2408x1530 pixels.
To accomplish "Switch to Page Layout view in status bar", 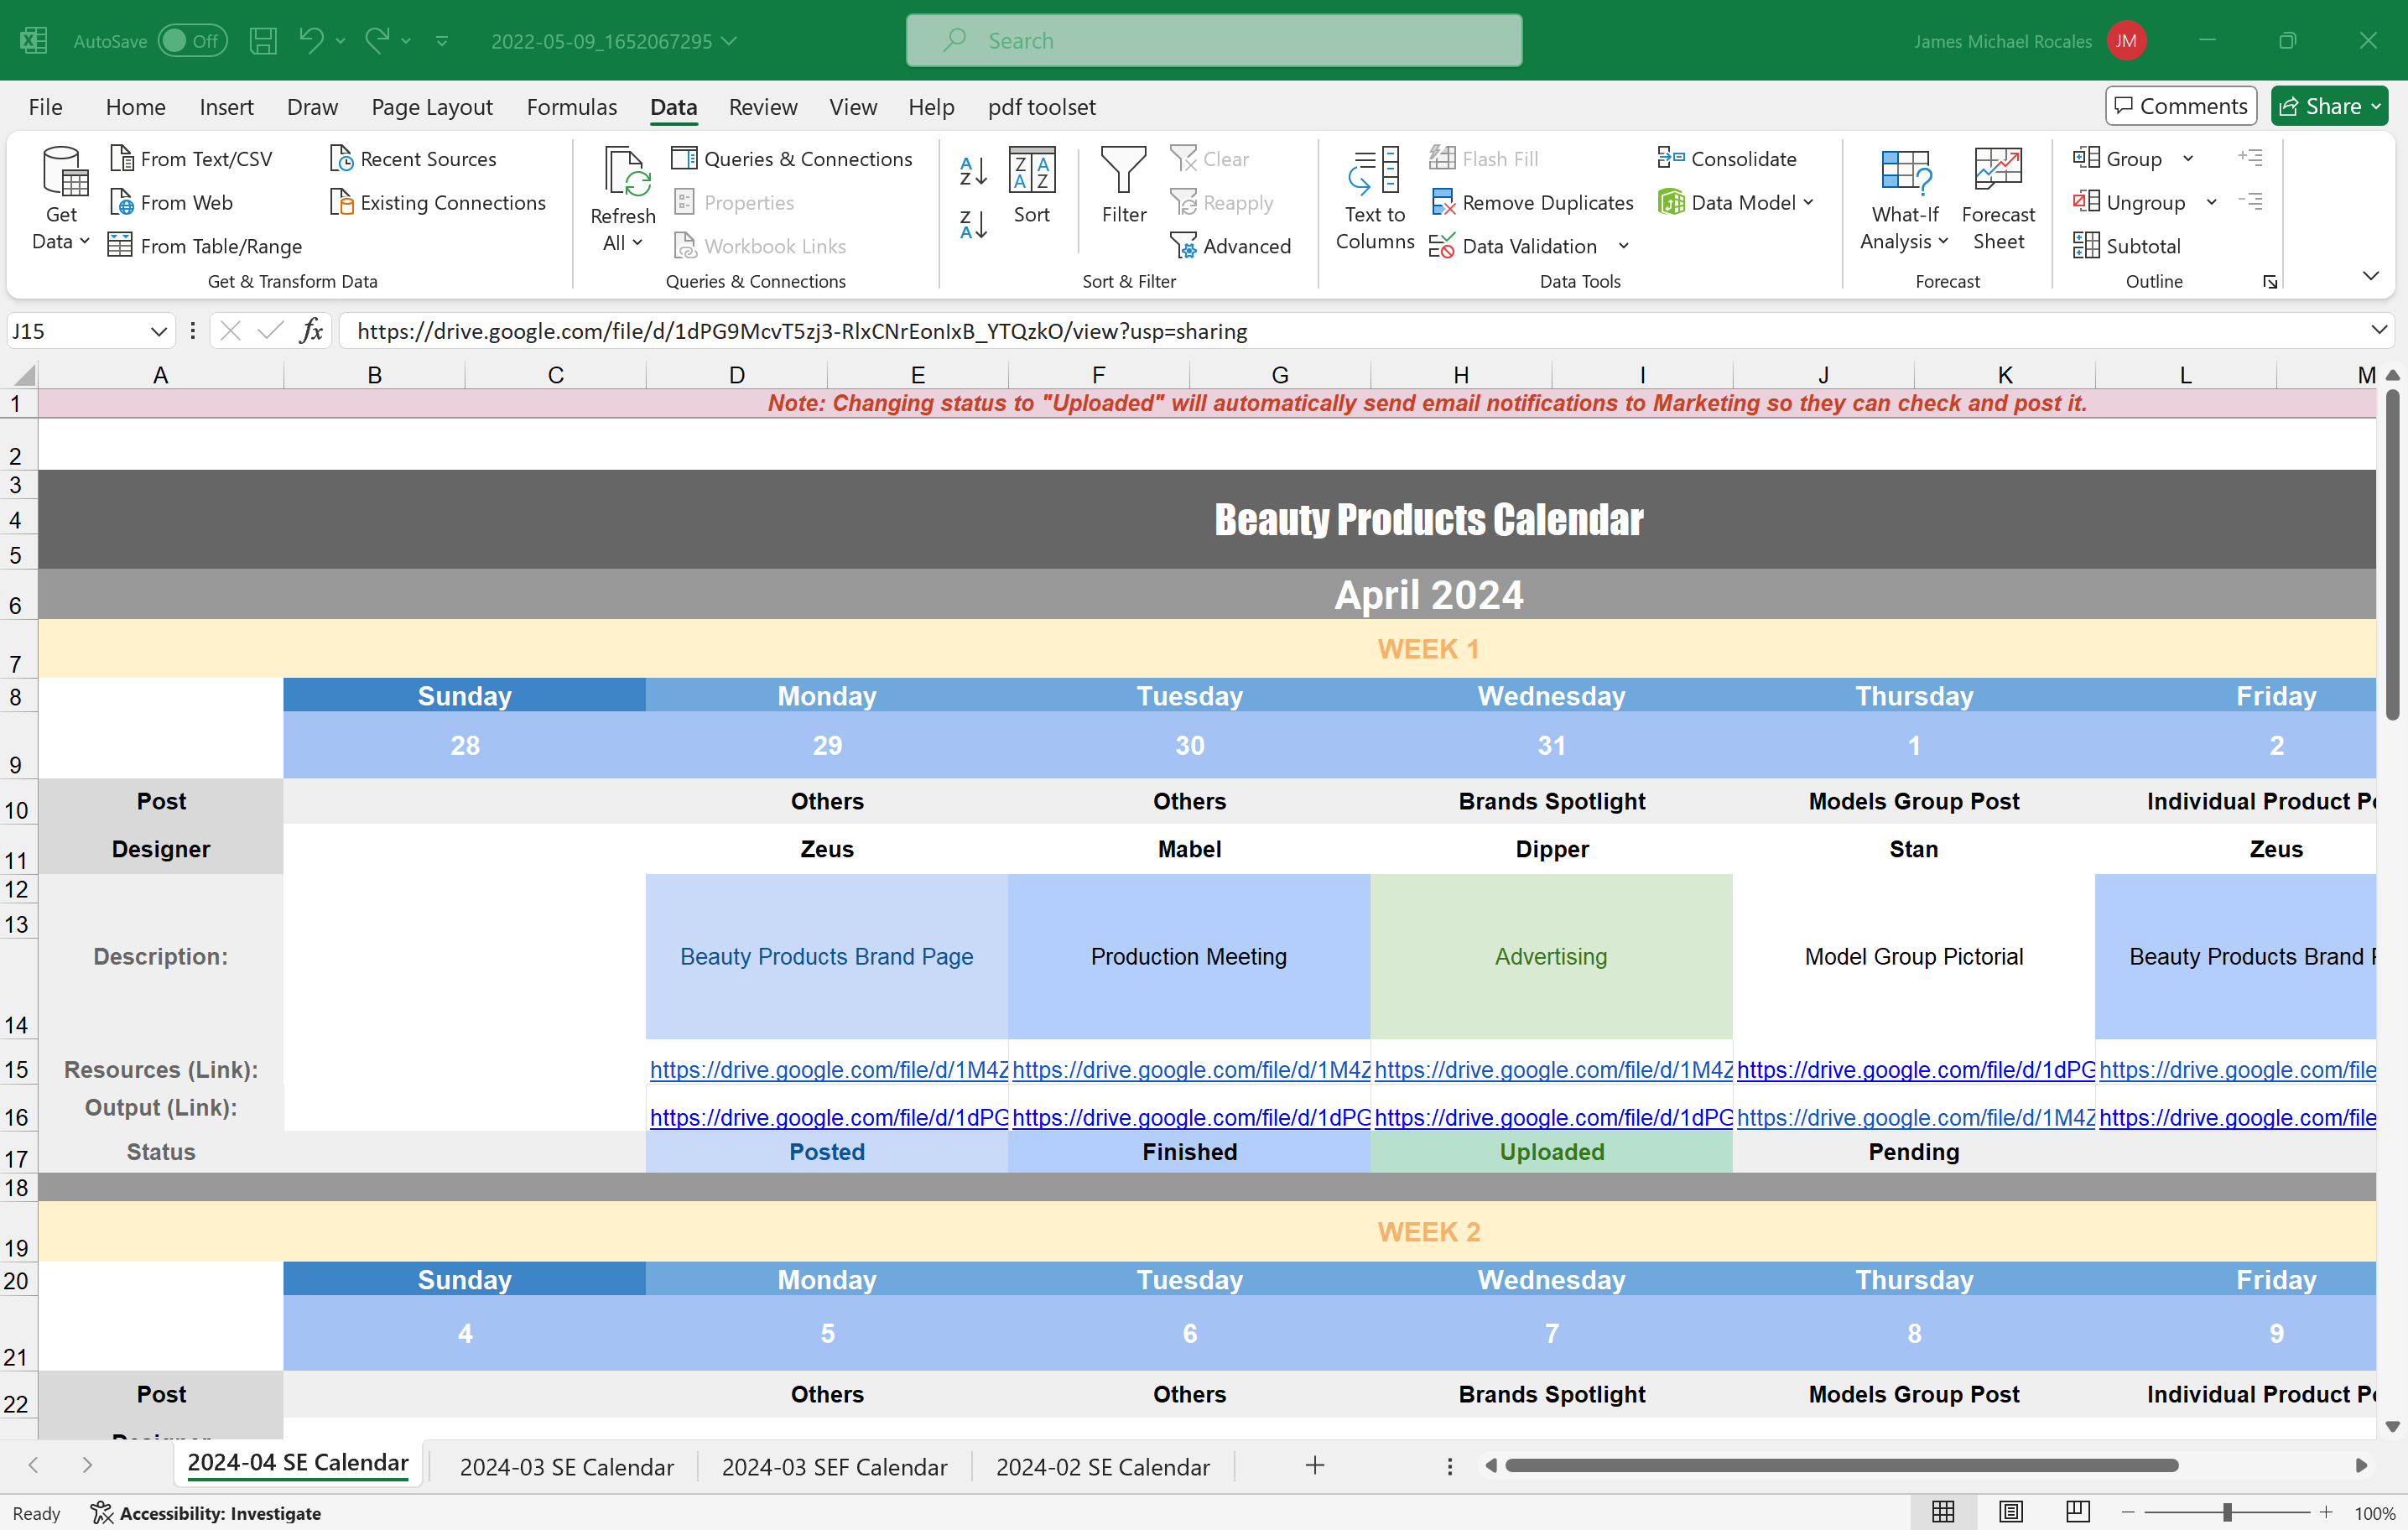I will pos(2010,1512).
